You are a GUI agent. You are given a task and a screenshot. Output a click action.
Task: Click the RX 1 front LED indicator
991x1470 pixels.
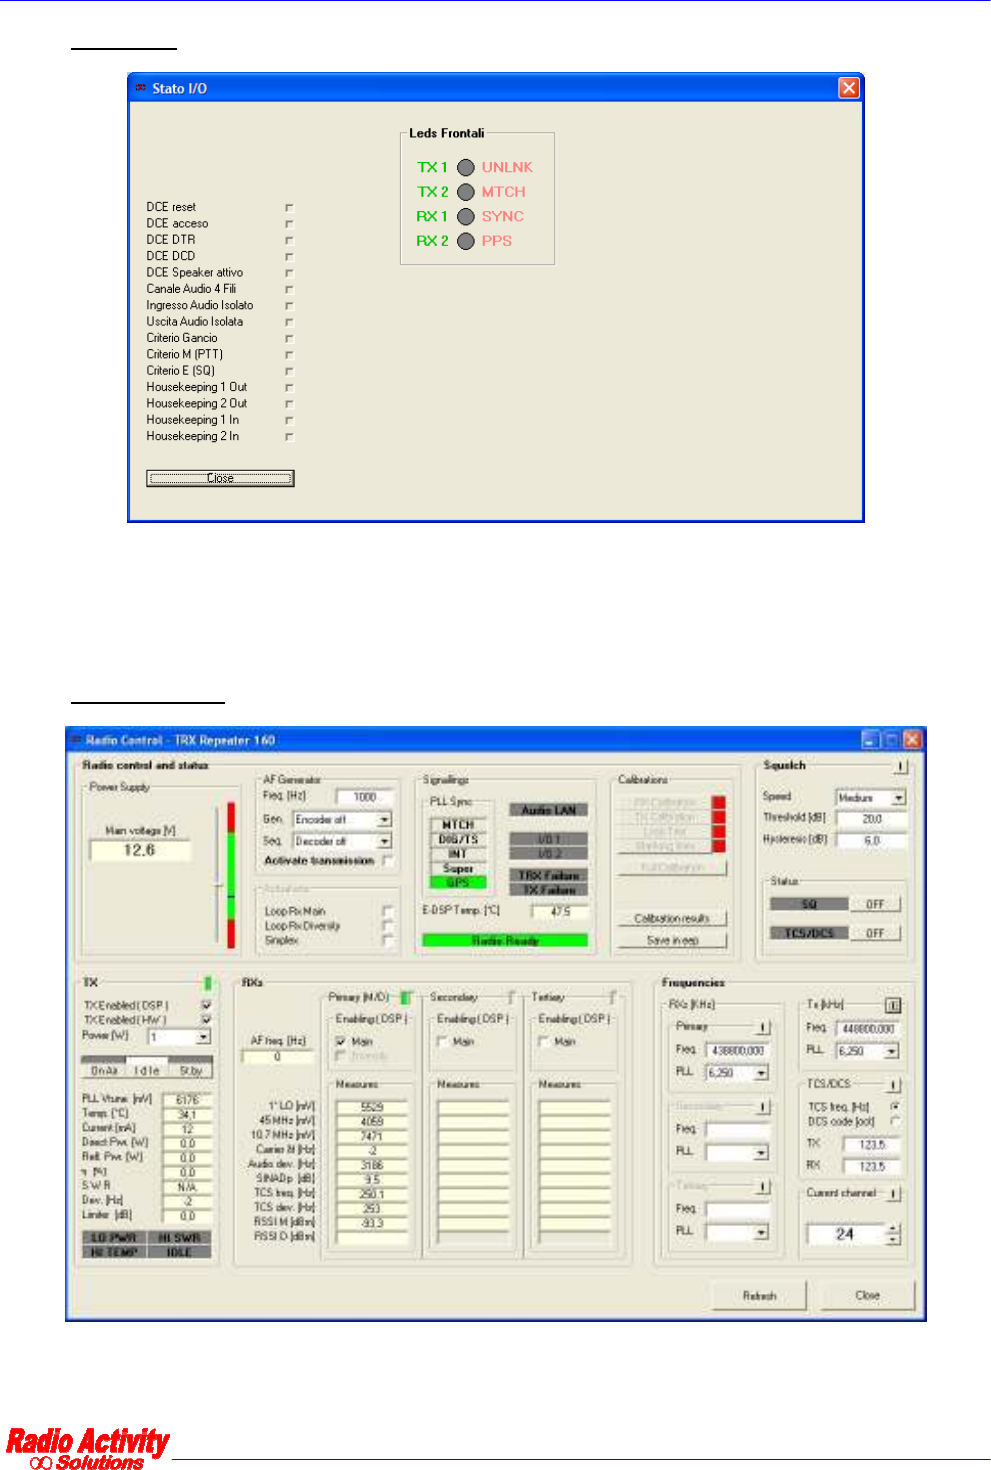point(466,216)
